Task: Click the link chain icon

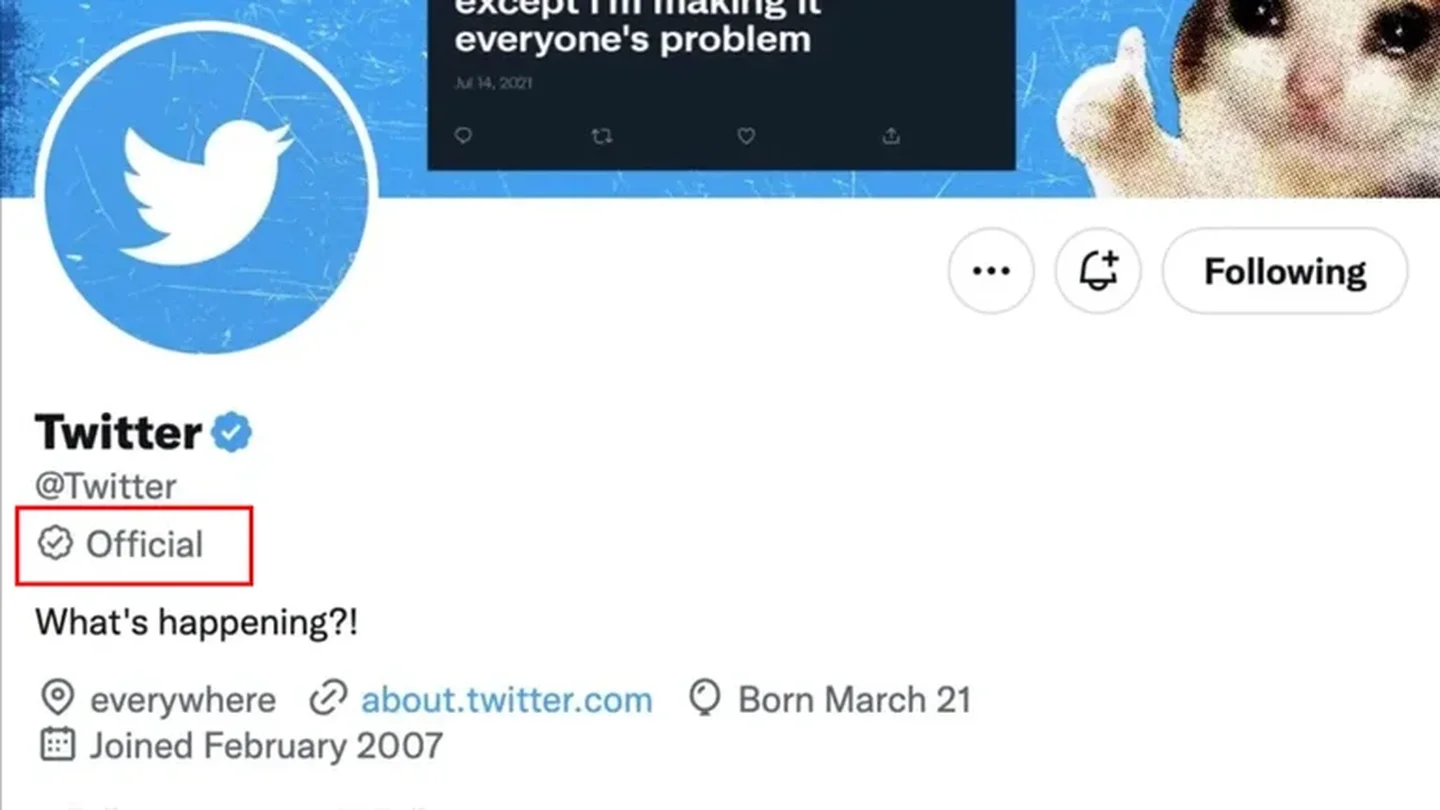Action: (x=327, y=698)
